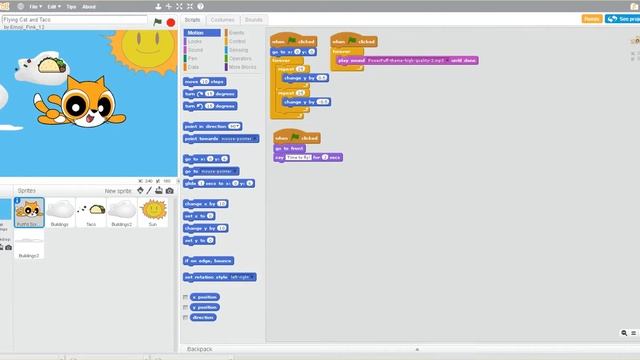Image resolution: width=640 pixels, height=360 pixels.
Task: Click the change x by 10 block
Action: coord(206,204)
